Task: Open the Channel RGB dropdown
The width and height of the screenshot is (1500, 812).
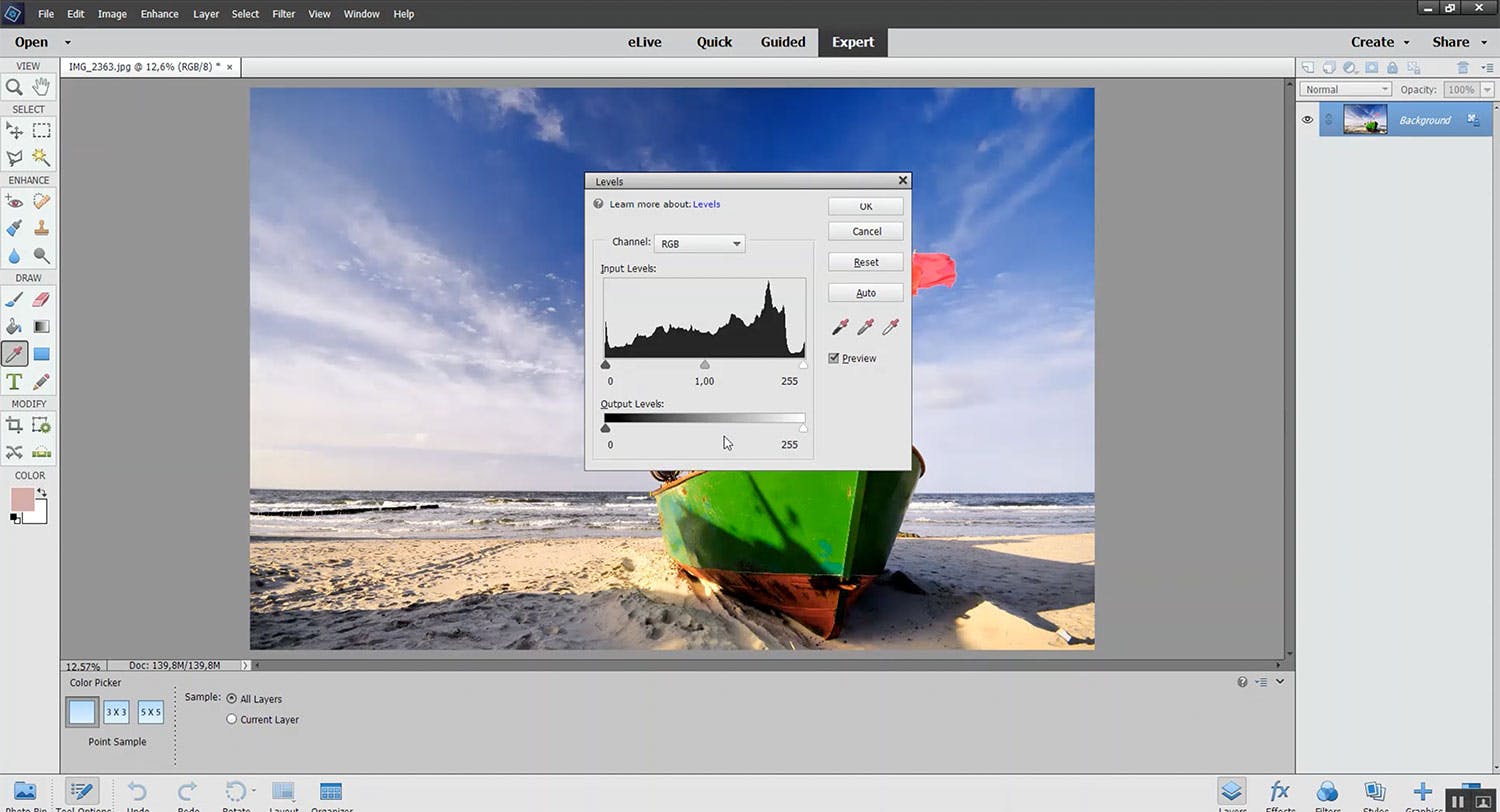Action: point(699,243)
